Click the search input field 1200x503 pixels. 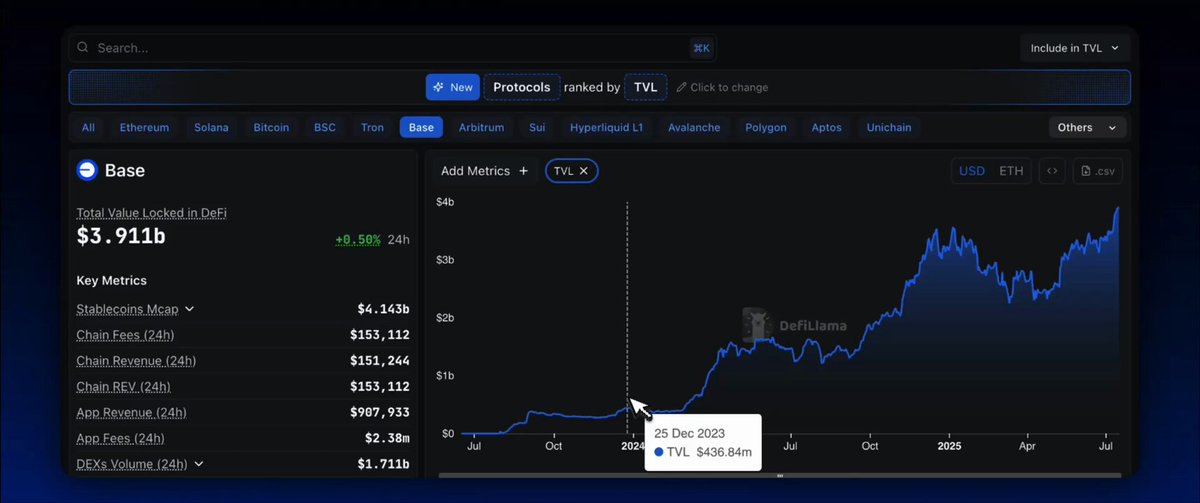(x=392, y=48)
